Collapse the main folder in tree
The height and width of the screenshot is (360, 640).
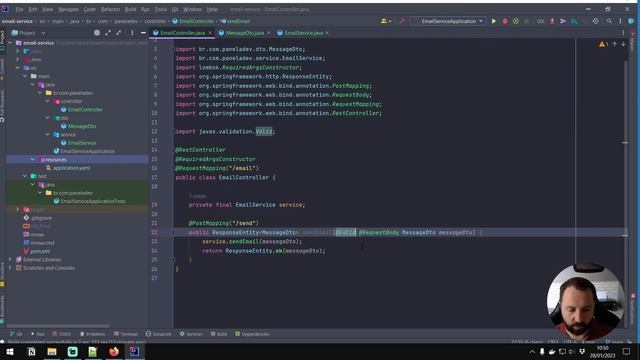(25, 76)
